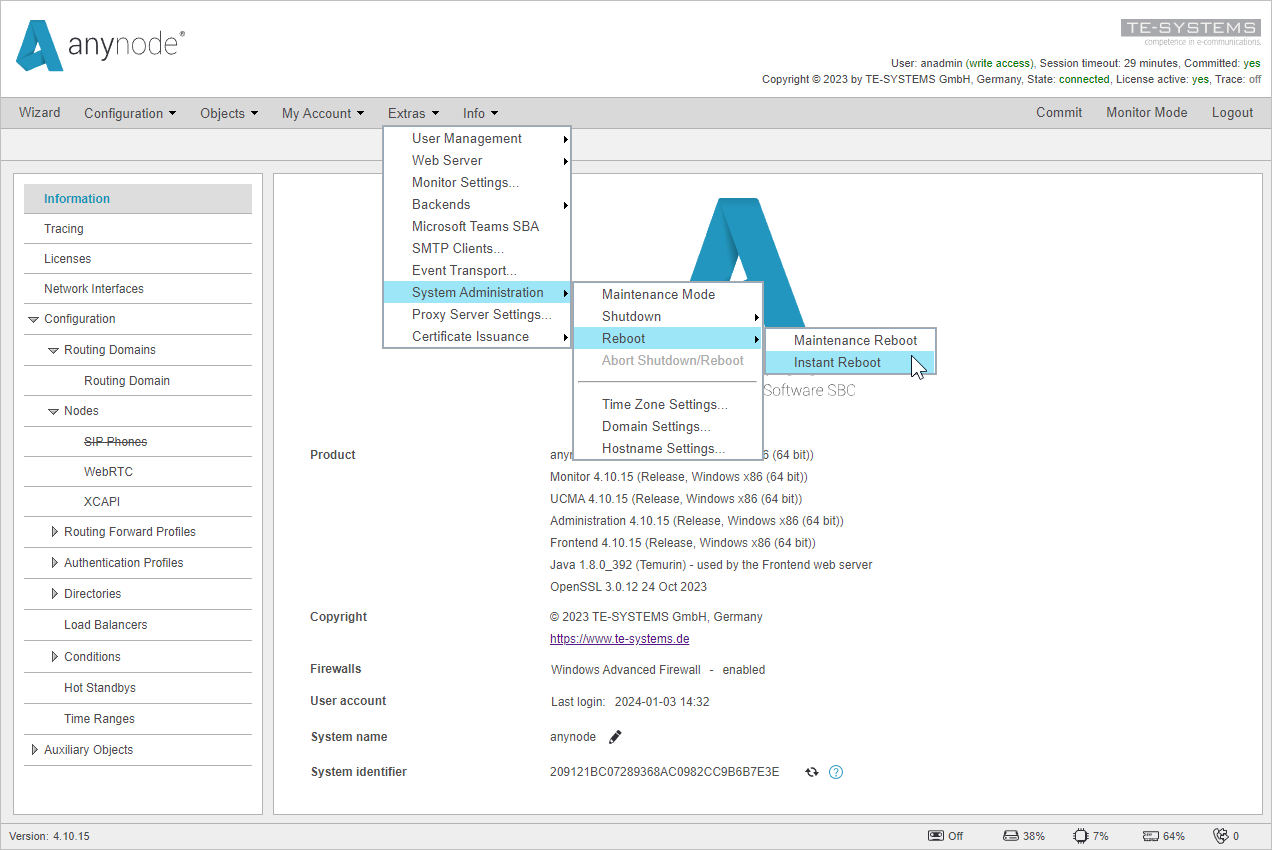
Task: Expand the Routing Forward Profiles section
Action: 54,531
